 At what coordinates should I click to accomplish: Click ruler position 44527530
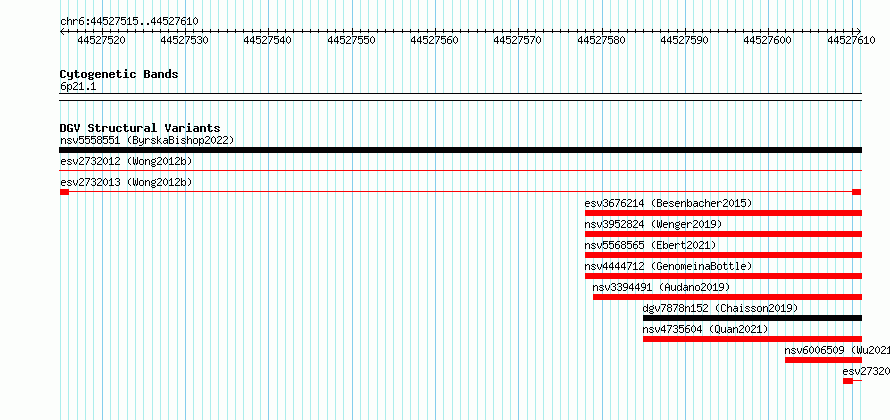pyautogui.click(x=184, y=40)
